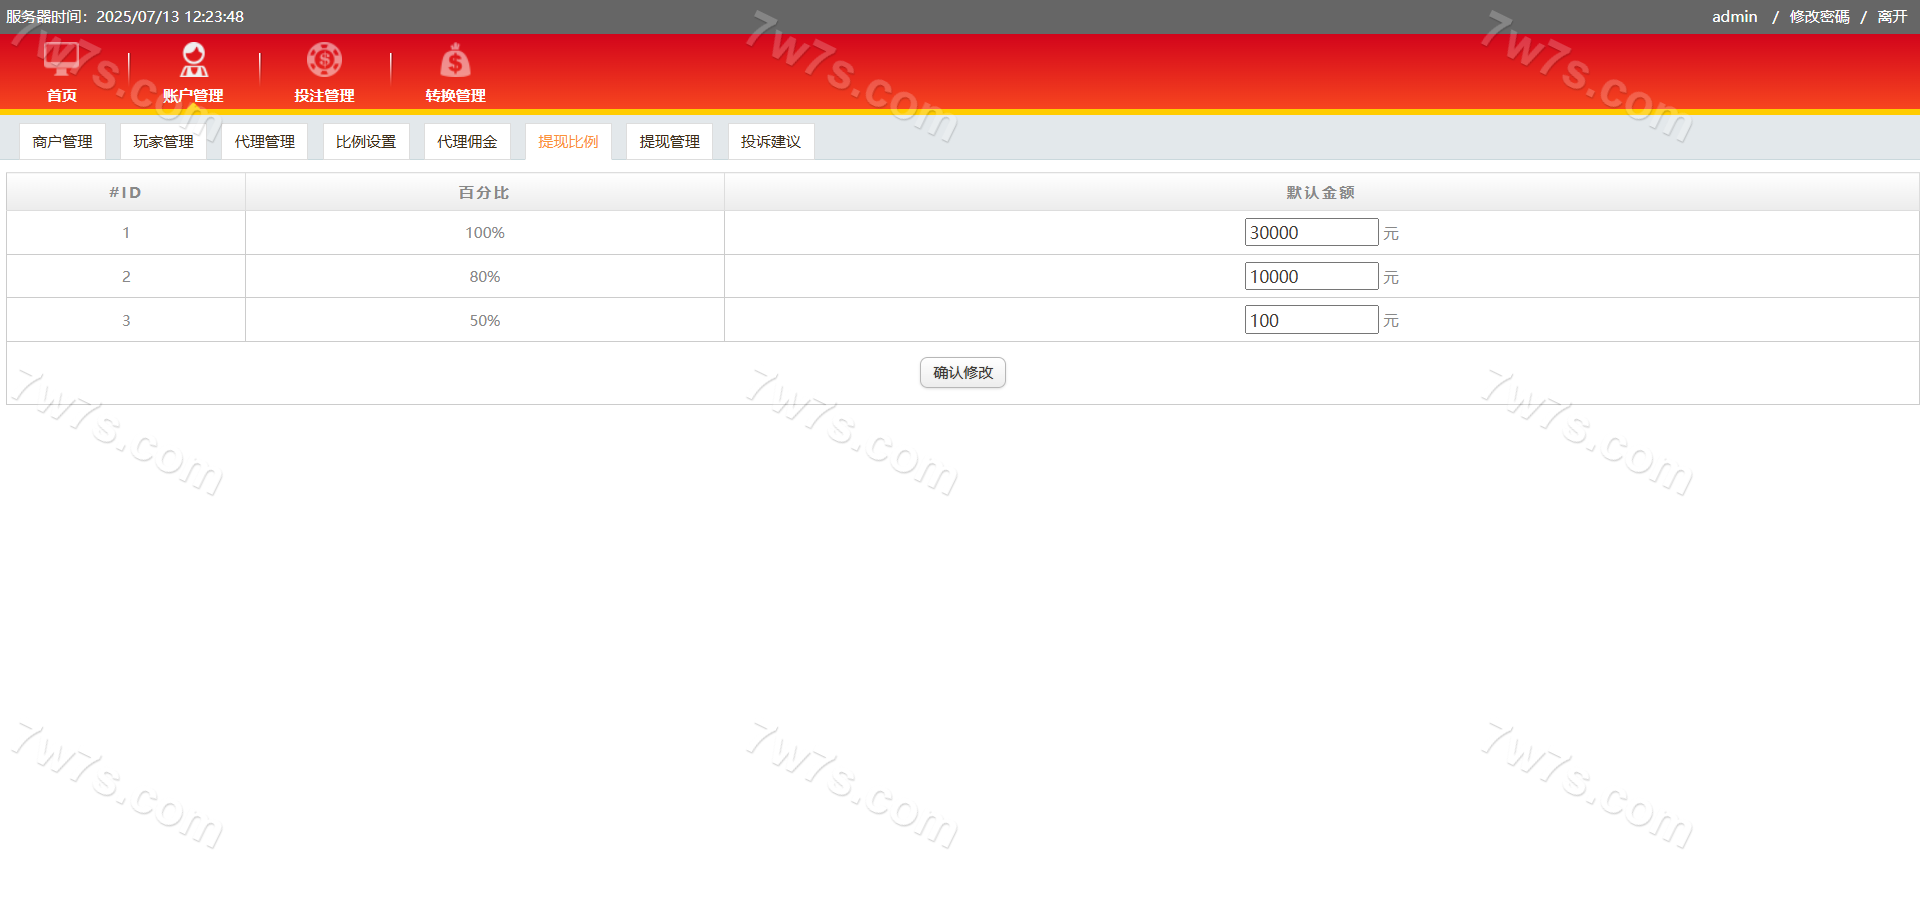Go to the 比例设置 tab
The height and width of the screenshot is (924, 1920).
pyautogui.click(x=366, y=142)
